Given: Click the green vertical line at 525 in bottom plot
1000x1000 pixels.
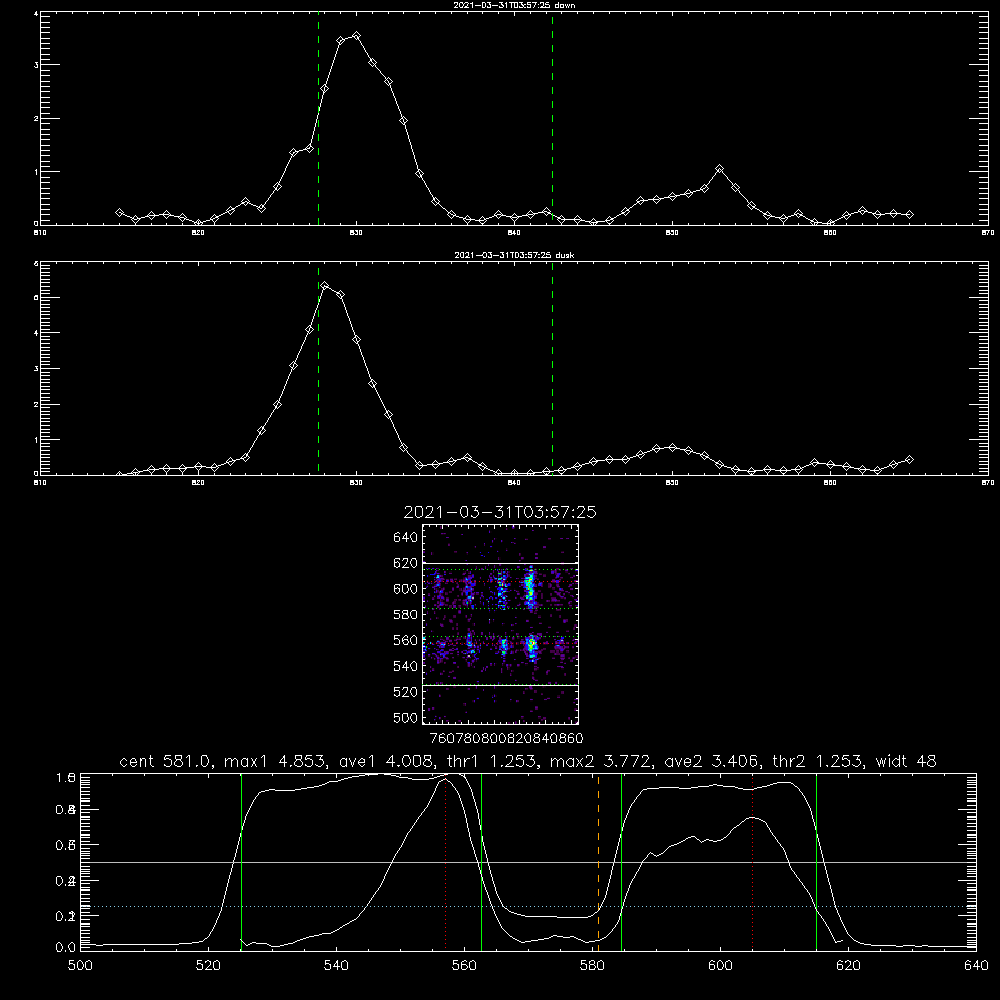Looking at the screenshot, I should 241,861.
